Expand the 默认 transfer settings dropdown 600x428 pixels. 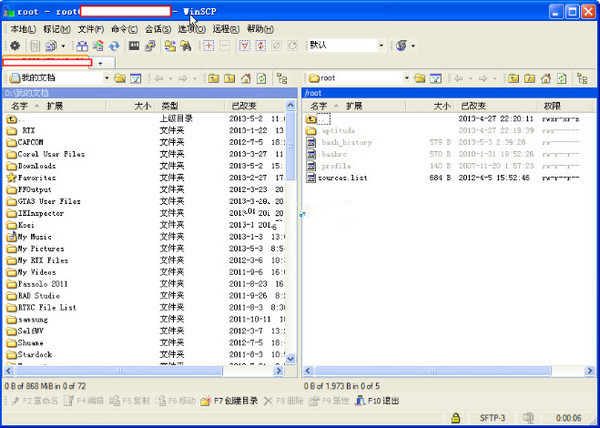point(381,46)
